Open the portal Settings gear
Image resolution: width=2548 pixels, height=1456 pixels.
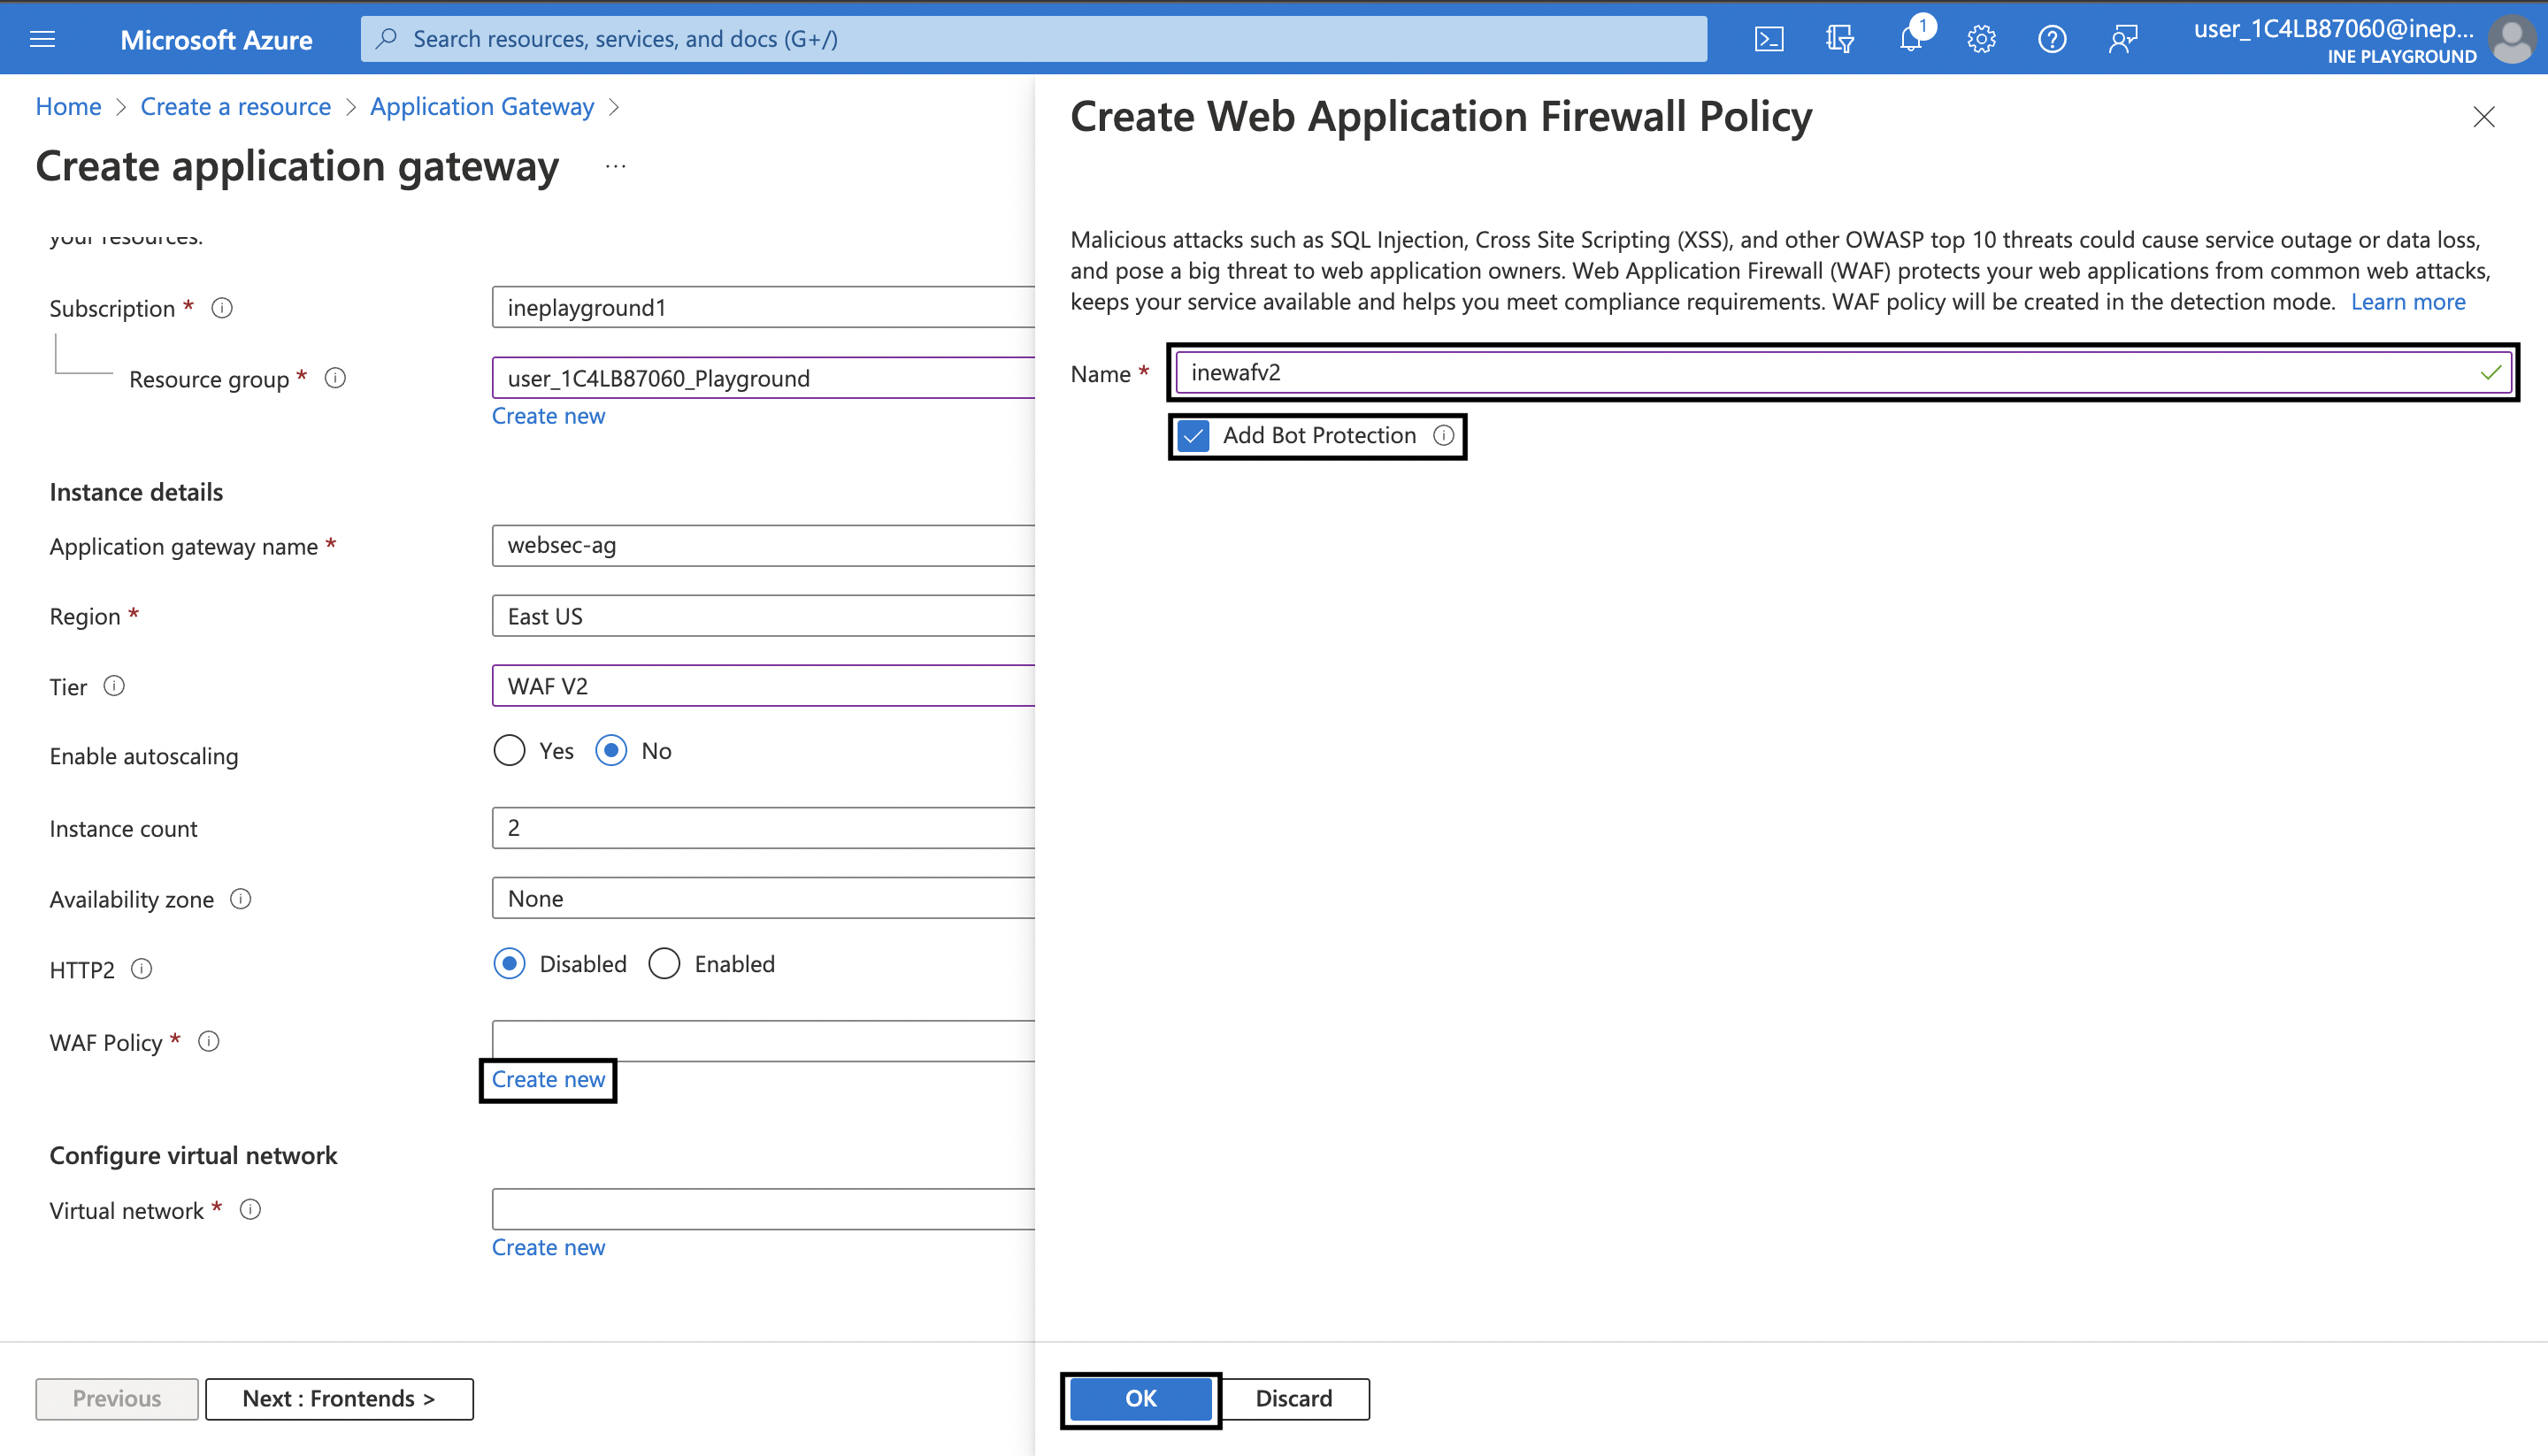(x=1981, y=39)
